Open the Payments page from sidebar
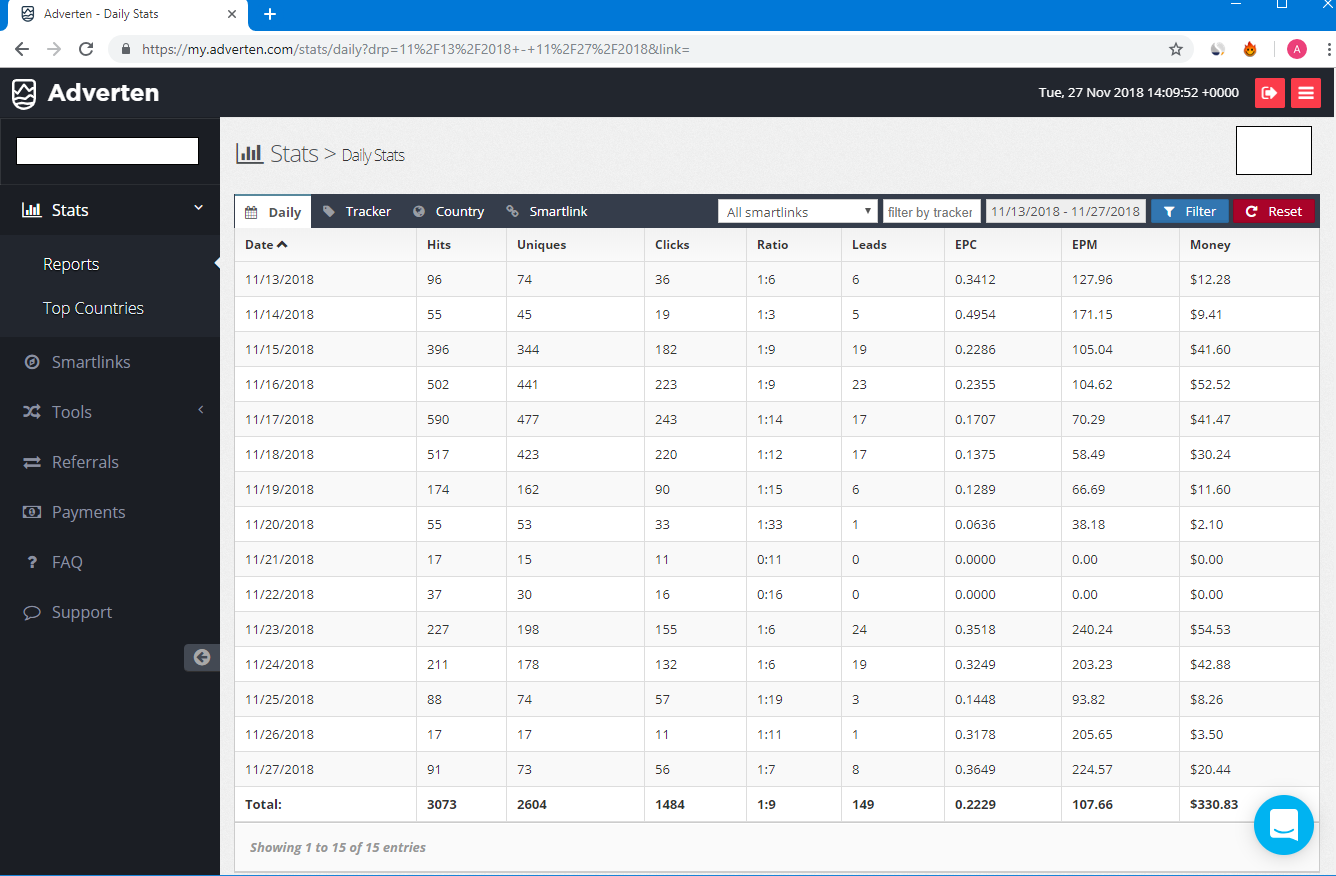The height and width of the screenshot is (876, 1336). [88, 512]
